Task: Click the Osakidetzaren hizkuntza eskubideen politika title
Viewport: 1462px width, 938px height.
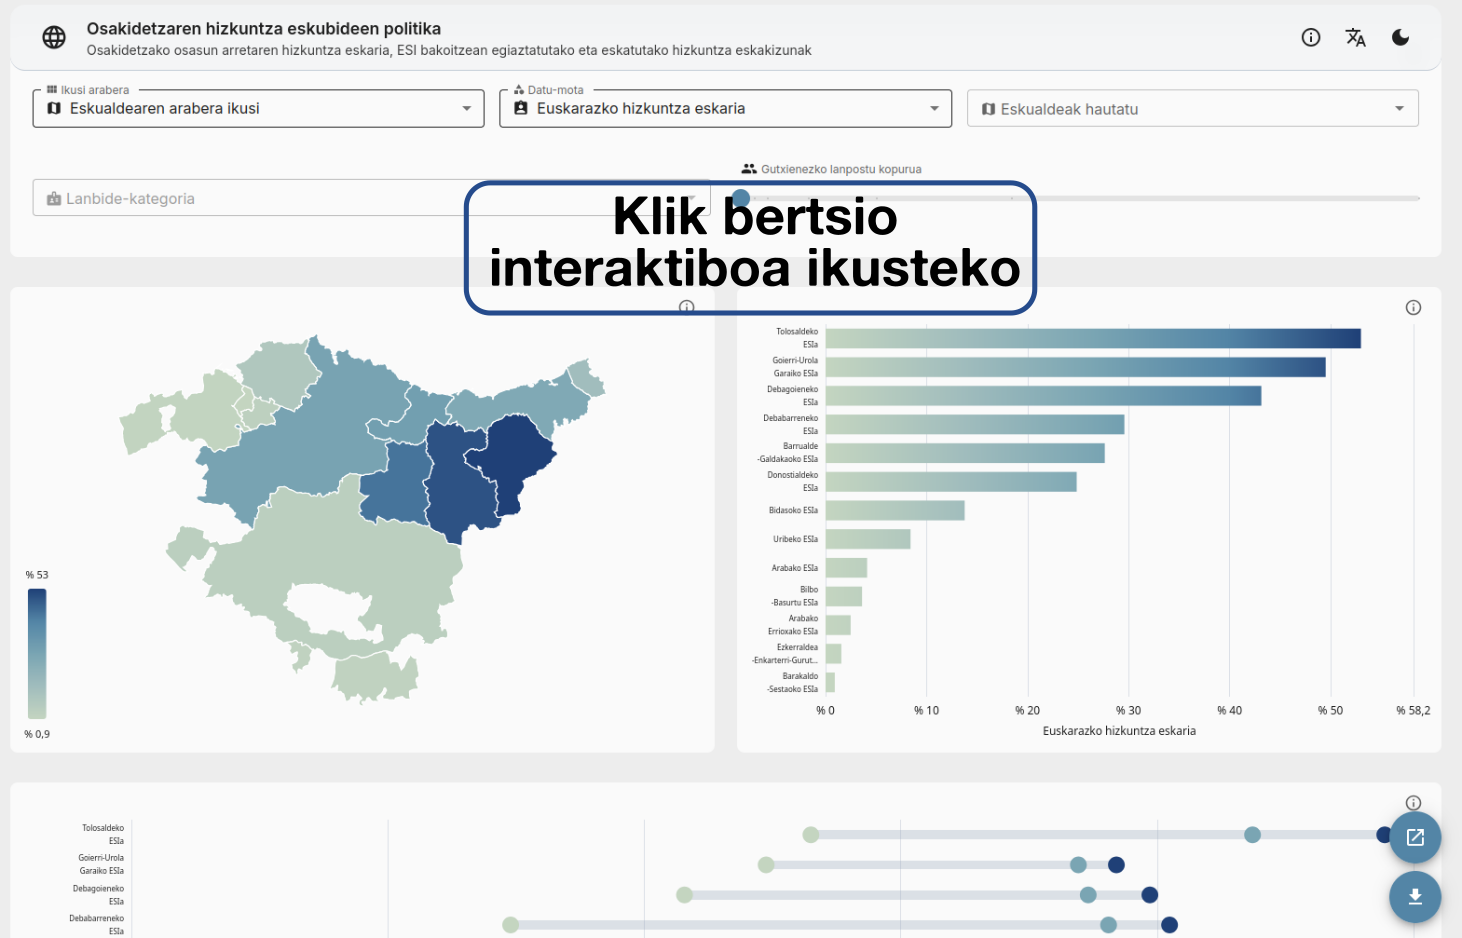Action: [264, 28]
